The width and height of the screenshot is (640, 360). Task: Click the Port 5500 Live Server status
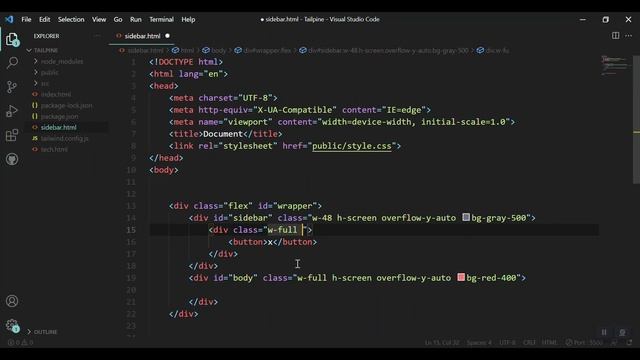click(x=584, y=342)
